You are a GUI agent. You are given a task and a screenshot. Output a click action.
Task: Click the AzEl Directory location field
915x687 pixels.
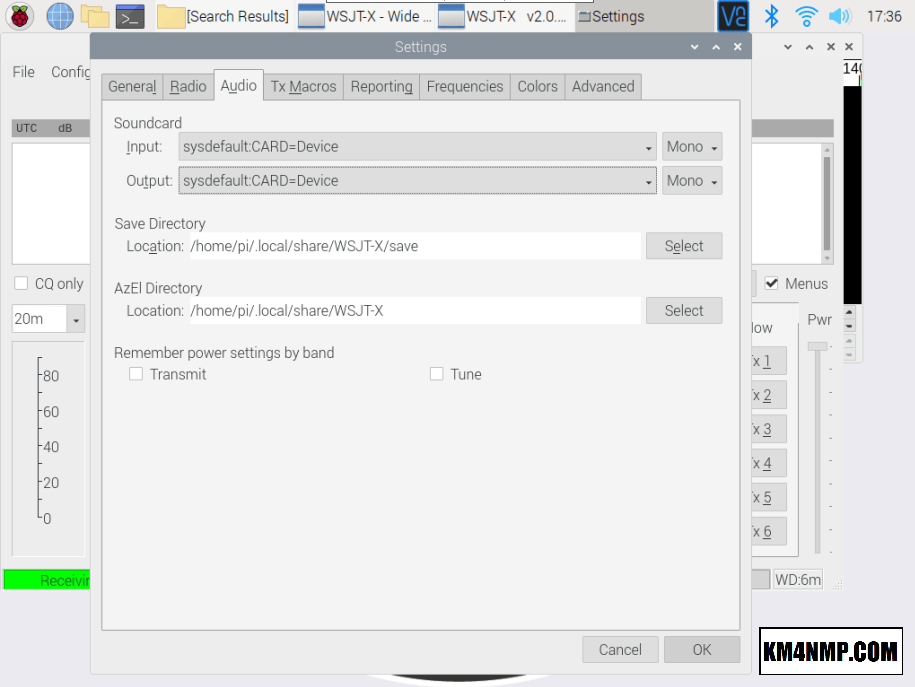pos(414,311)
